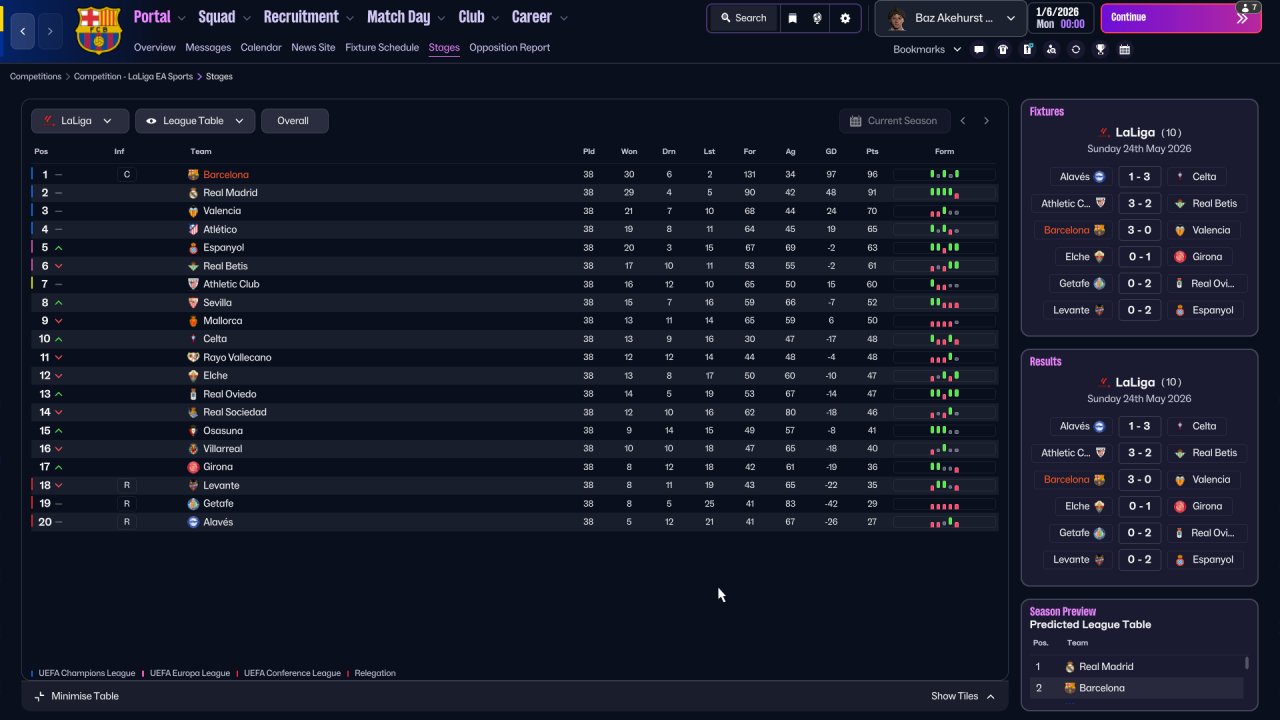Switch to the Calendar tab
Screen dimensions: 1280x720
[x=261, y=47]
